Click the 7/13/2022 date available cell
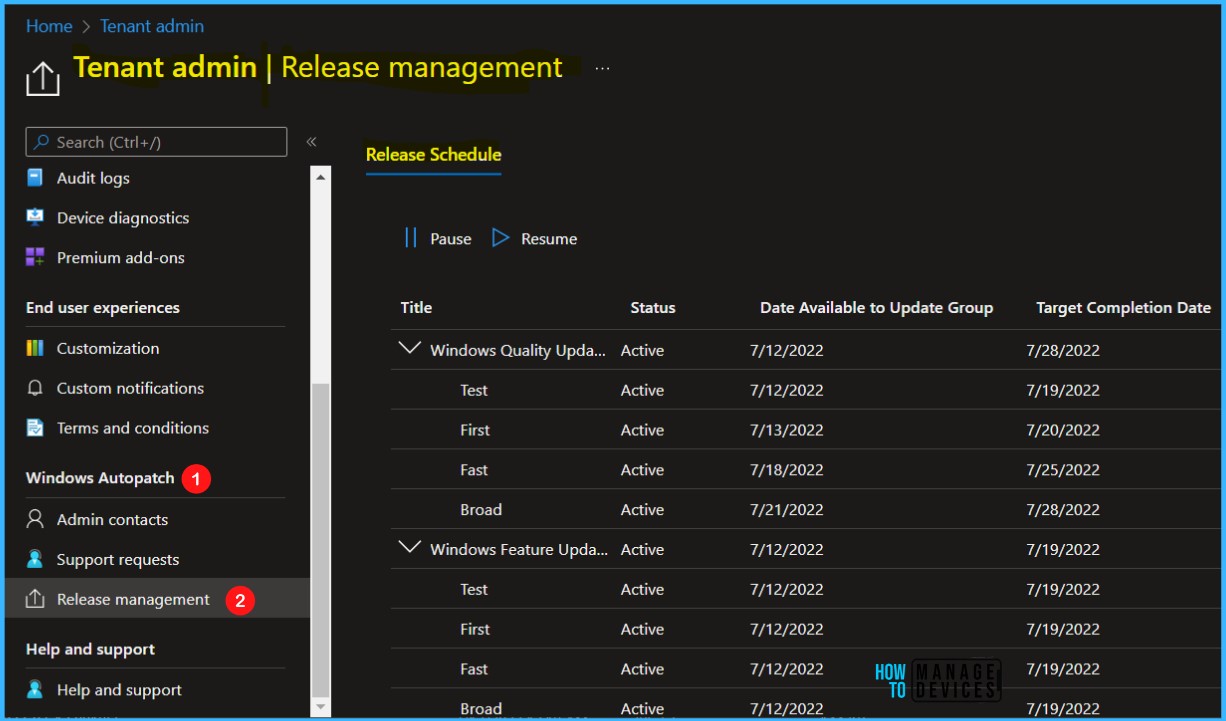This screenshot has width=1226, height=721. [786, 430]
